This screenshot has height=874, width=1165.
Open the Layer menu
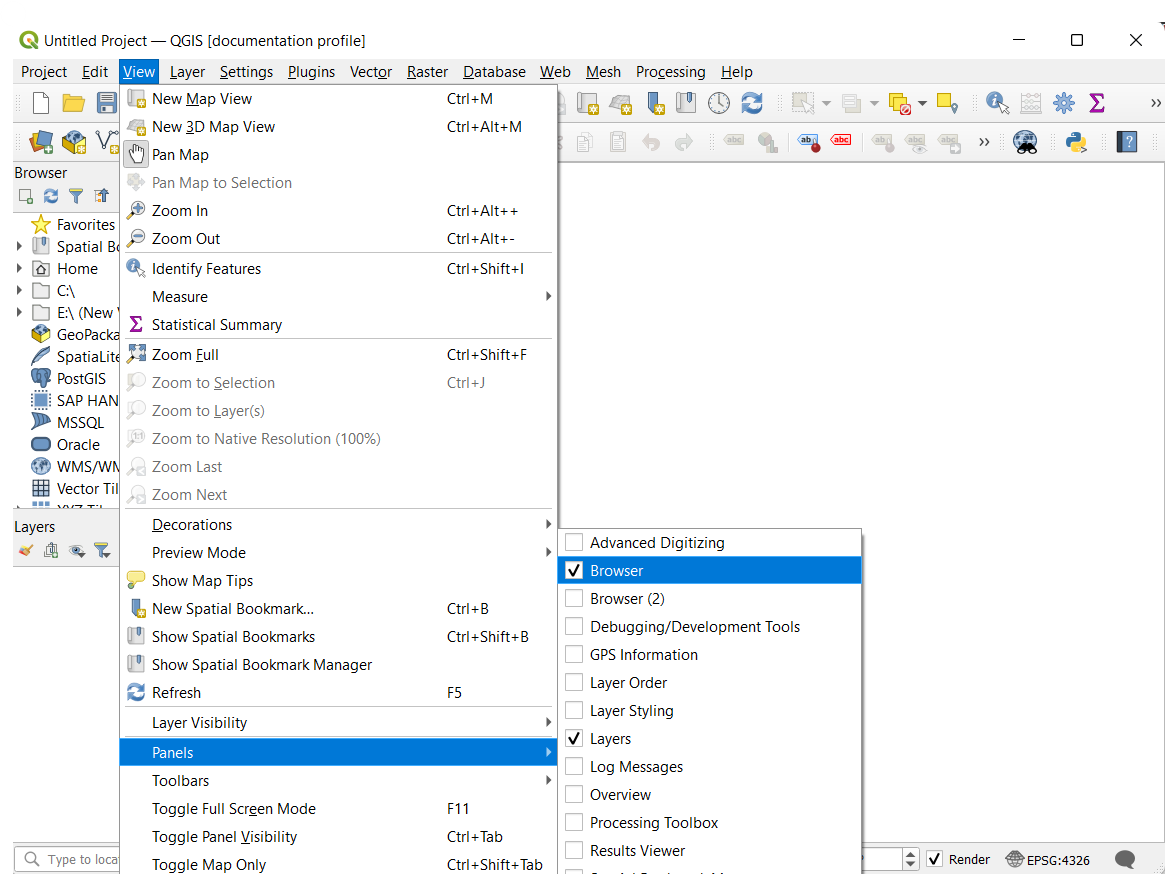(x=187, y=71)
